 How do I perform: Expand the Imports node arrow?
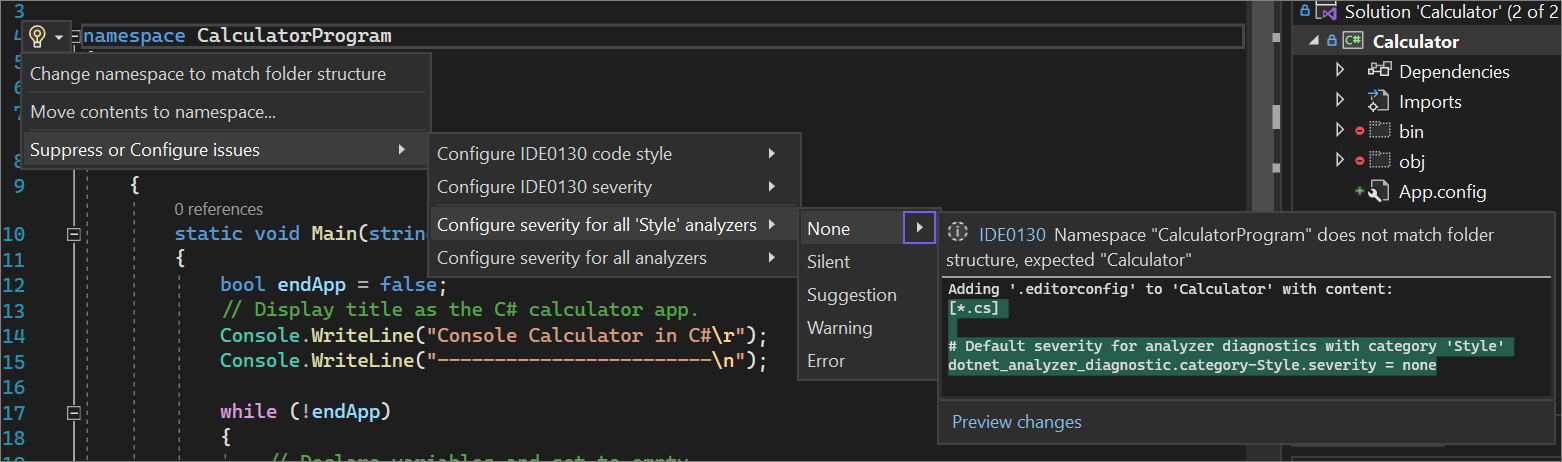(1341, 101)
